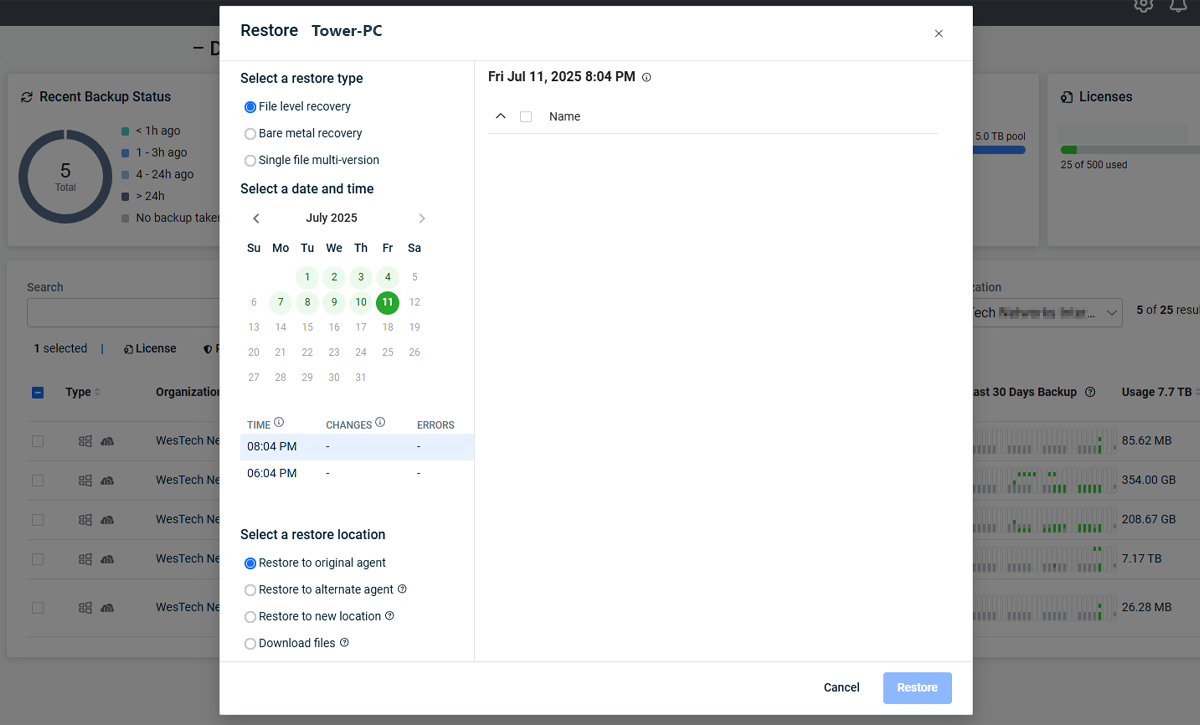Screen dimensions: 1200x725
Task: Select Restore to new location
Action: (250, 617)
